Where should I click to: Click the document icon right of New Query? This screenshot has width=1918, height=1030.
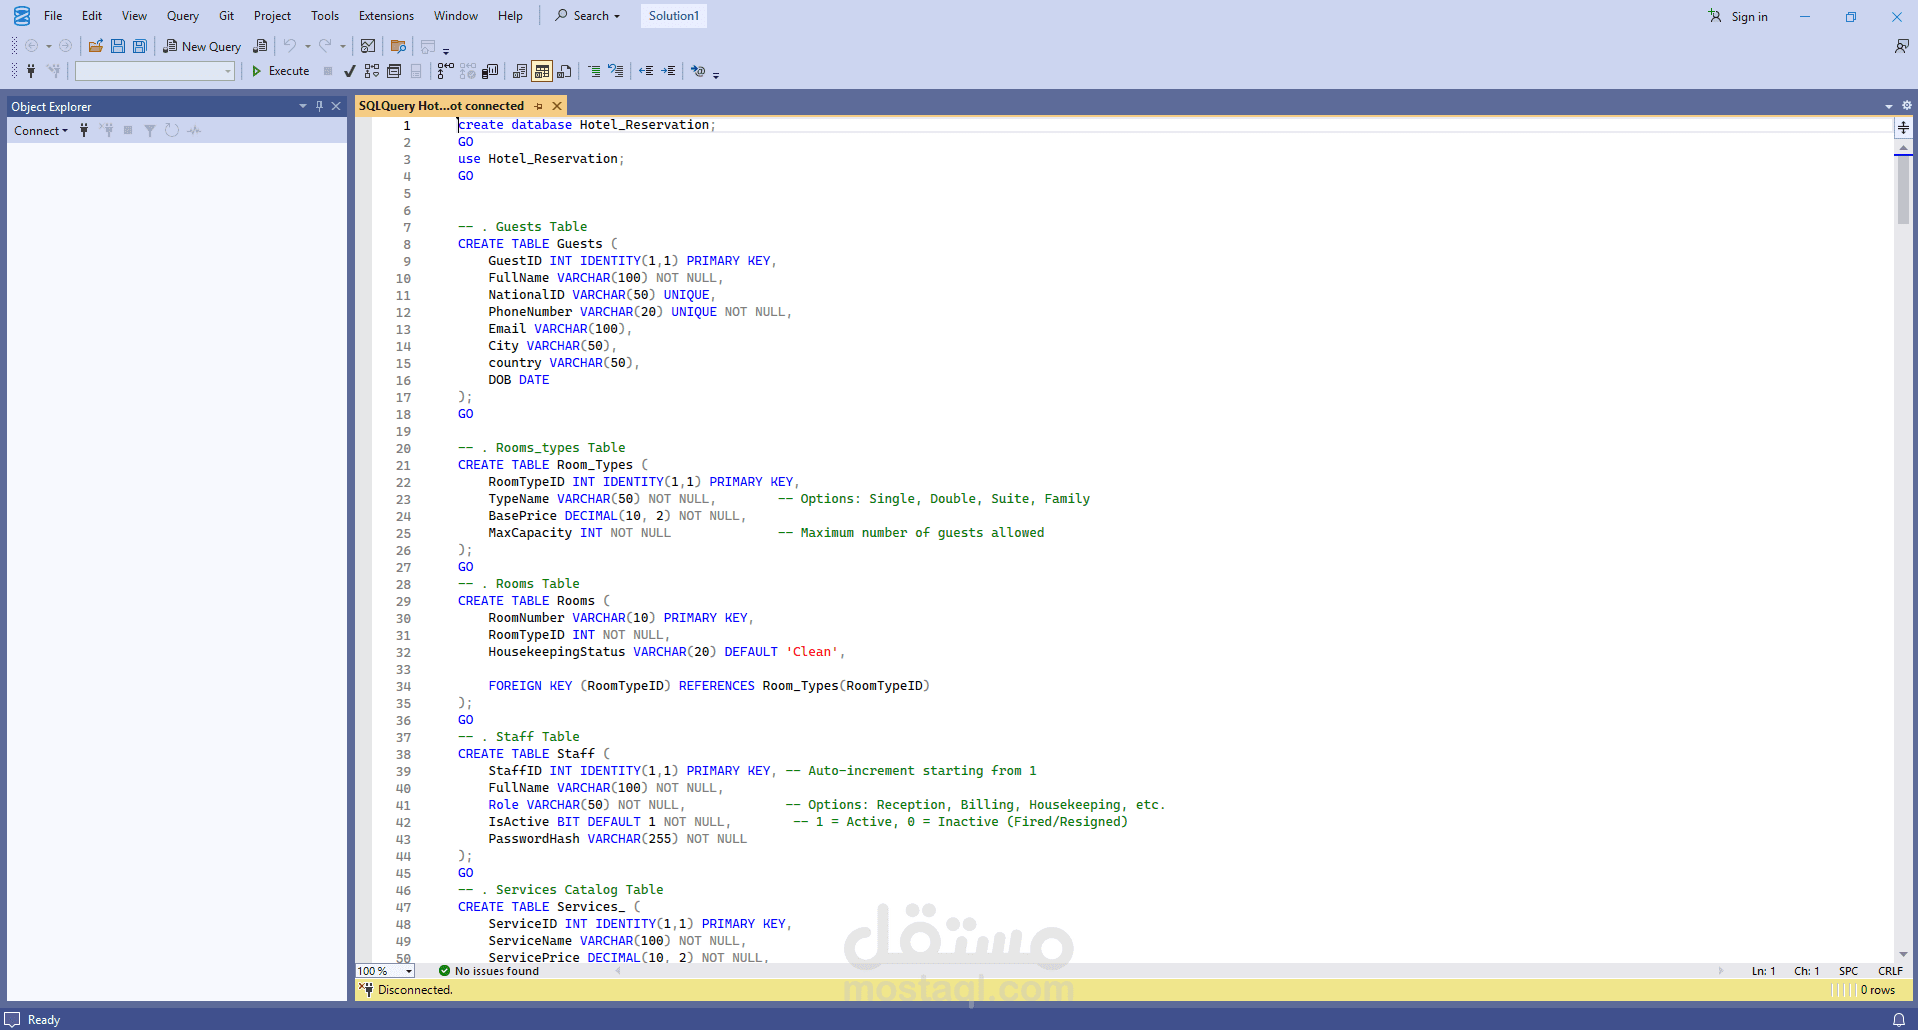point(260,46)
